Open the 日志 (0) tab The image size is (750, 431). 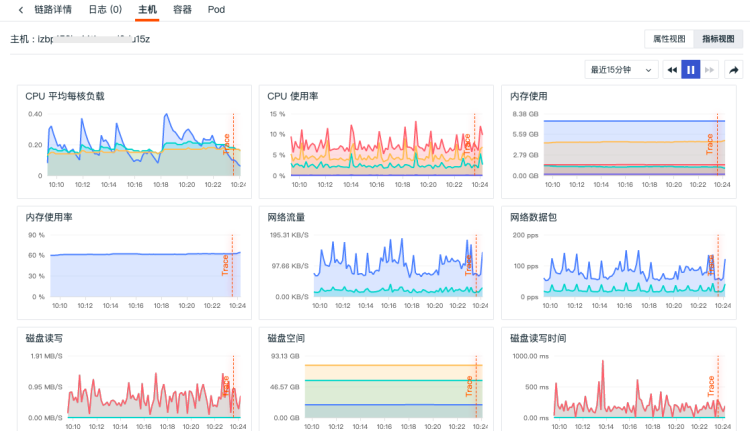[105, 10]
